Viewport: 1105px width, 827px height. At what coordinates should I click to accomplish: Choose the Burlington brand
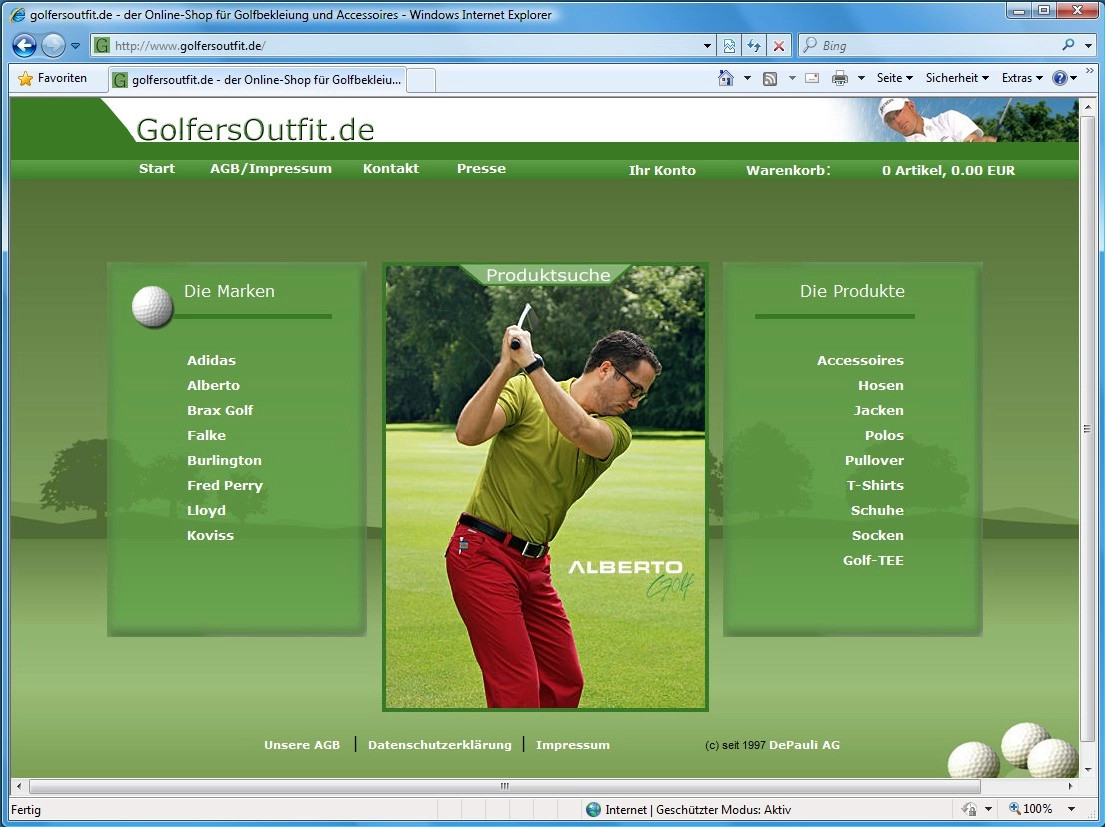tap(224, 461)
